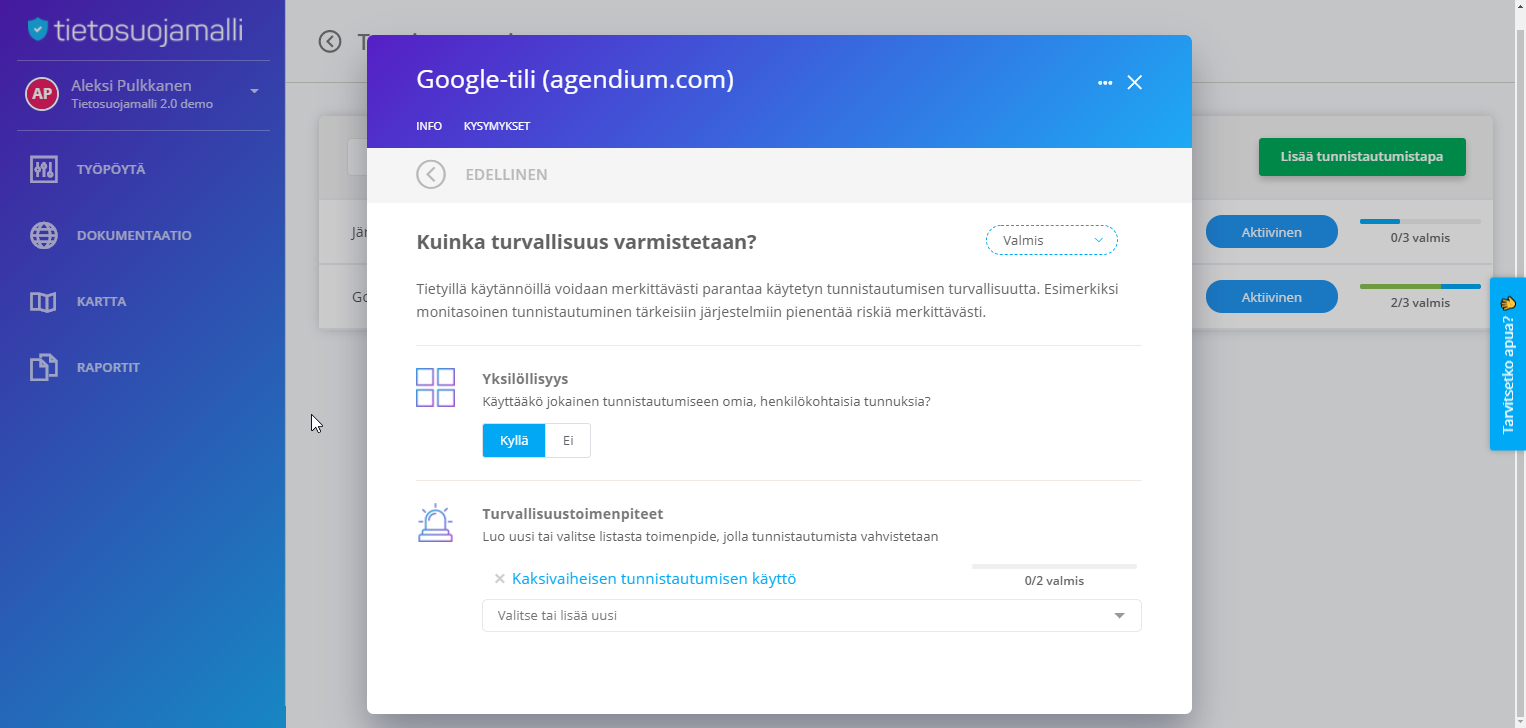Select Ei for Yksilöllisyys

coord(568,441)
